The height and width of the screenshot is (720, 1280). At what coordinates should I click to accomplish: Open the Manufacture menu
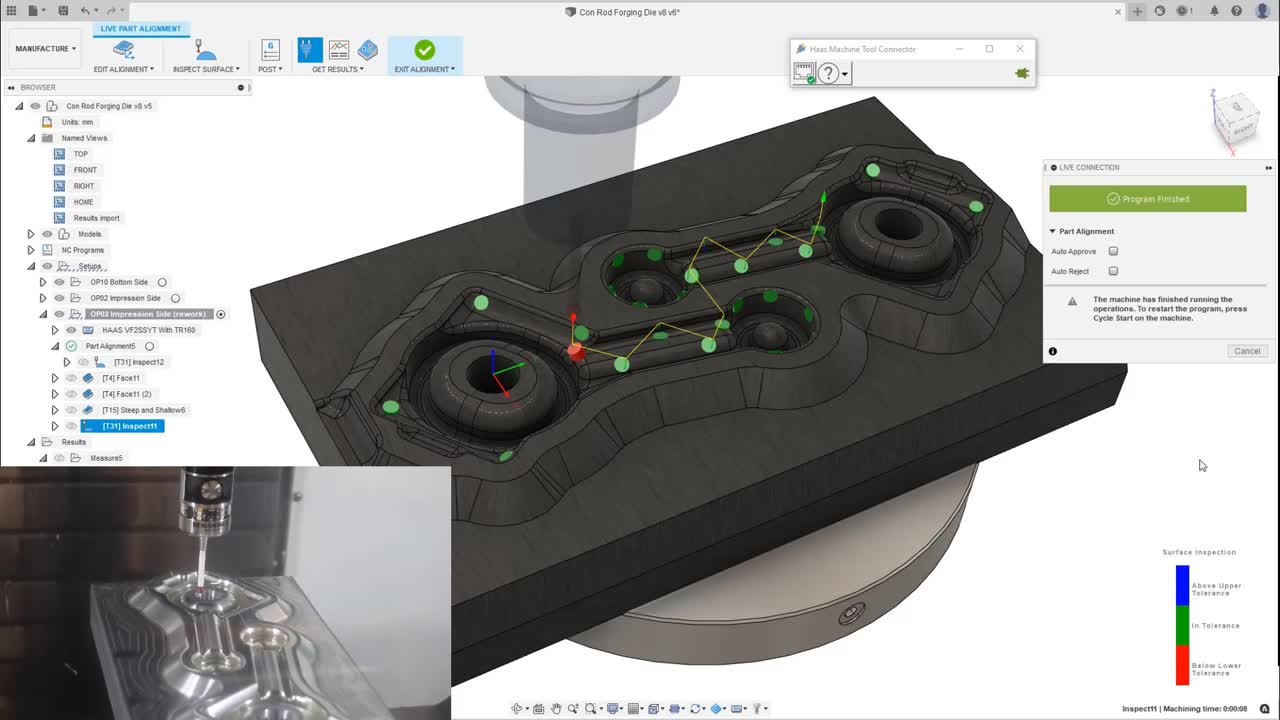[x=44, y=48]
